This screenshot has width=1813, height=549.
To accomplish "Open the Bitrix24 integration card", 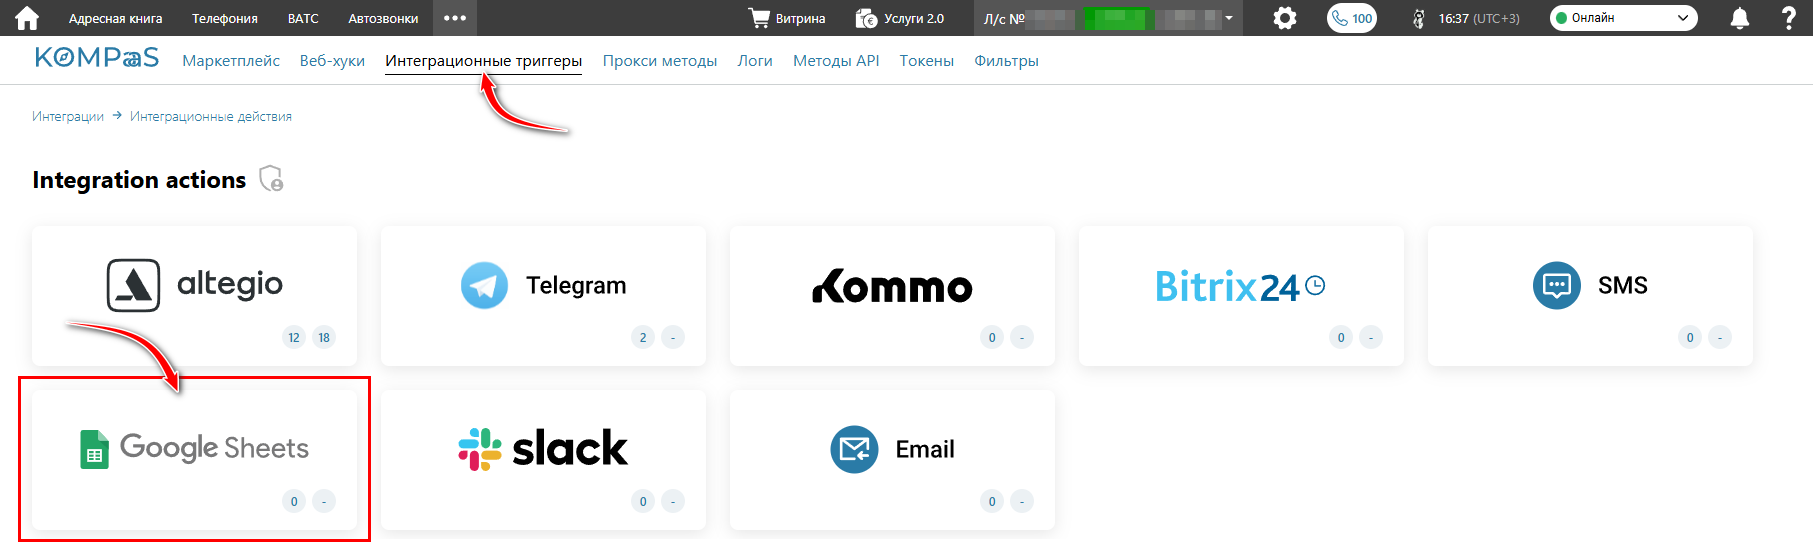I will click(1241, 295).
